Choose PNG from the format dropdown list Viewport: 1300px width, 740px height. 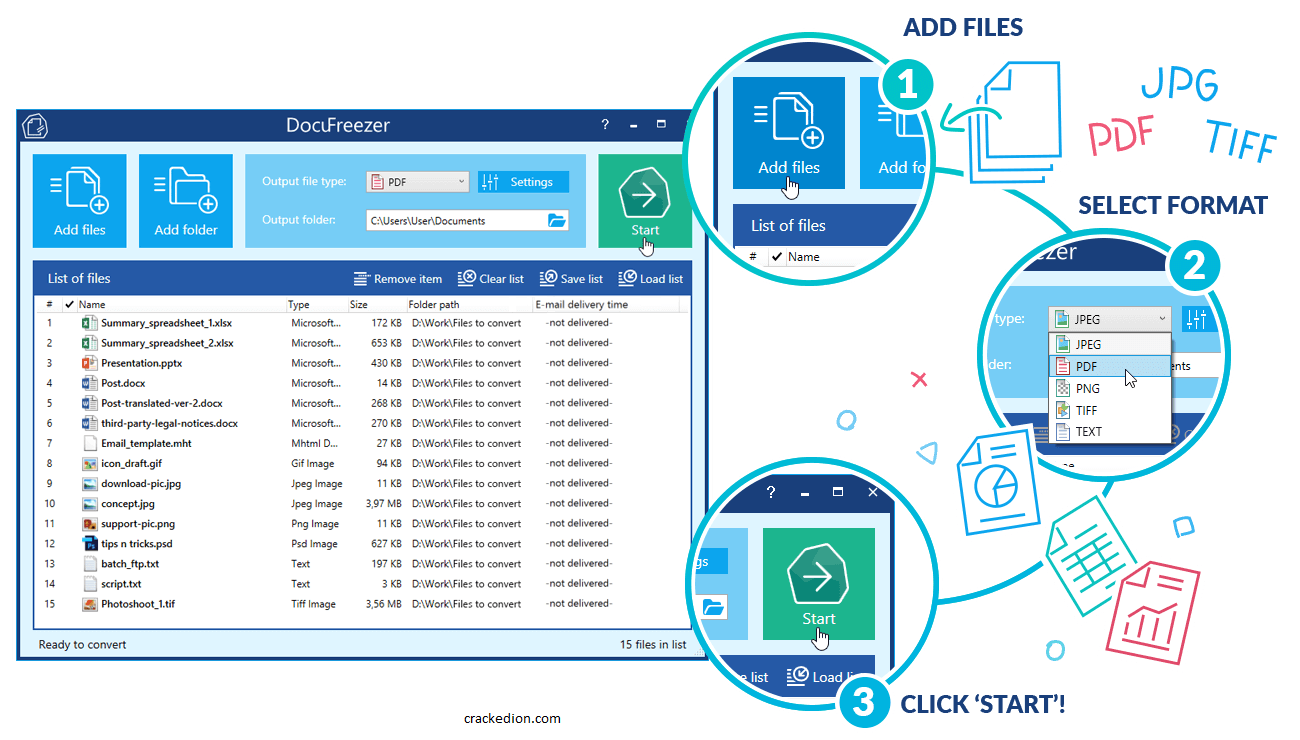[1110, 388]
